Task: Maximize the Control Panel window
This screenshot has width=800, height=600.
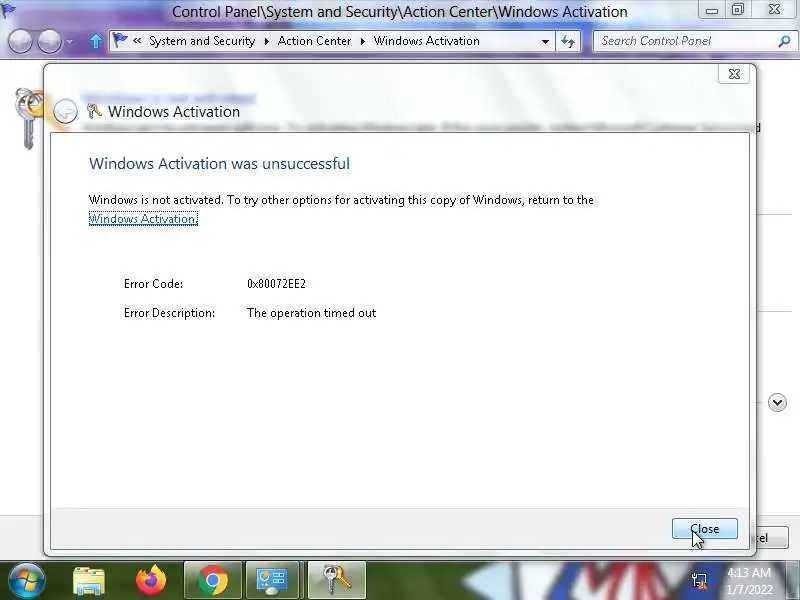Action: [738, 10]
